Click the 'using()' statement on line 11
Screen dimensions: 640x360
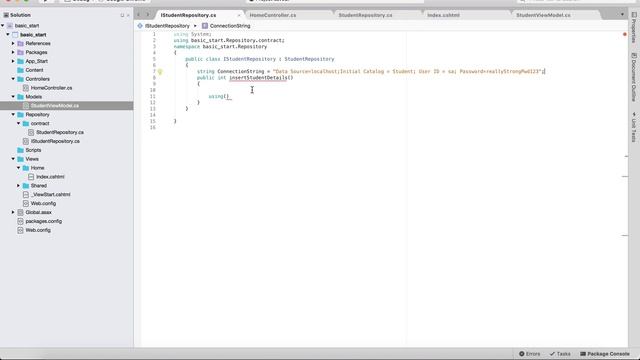click(219, 96)
